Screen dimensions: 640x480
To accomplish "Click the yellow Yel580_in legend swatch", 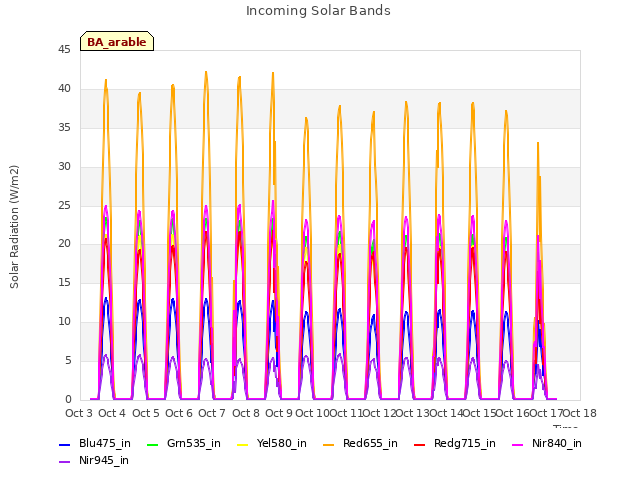I will [242, 445].
